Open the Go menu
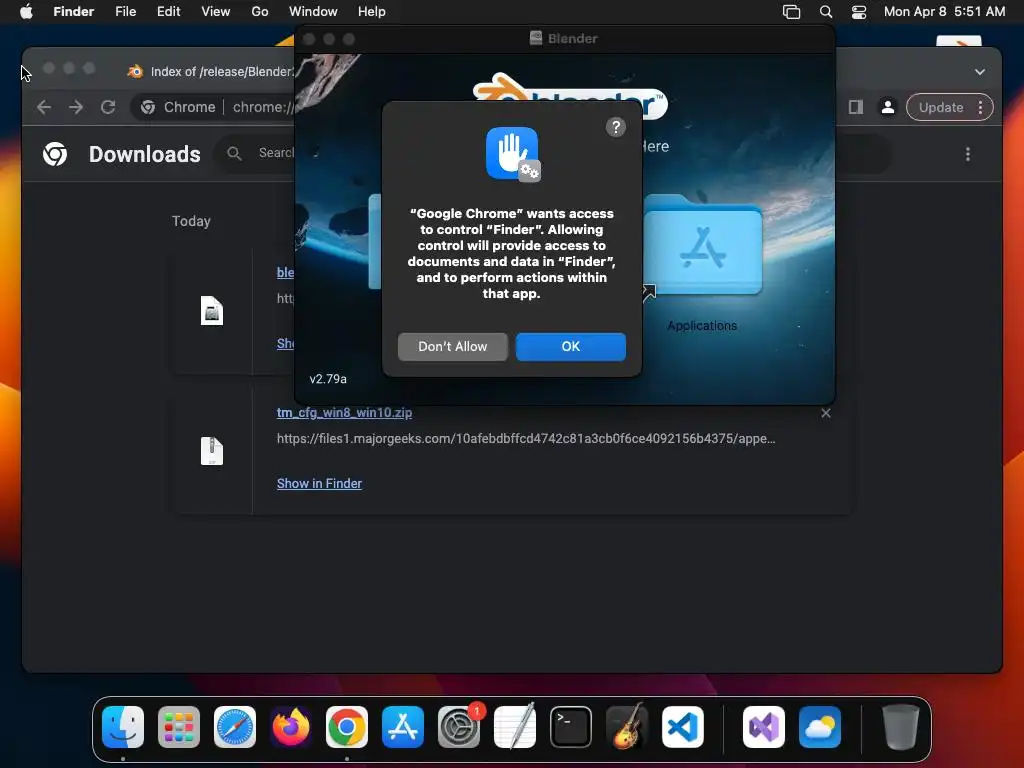Image resolution: width=1024 pixels, height=768 pixels. 259,11
